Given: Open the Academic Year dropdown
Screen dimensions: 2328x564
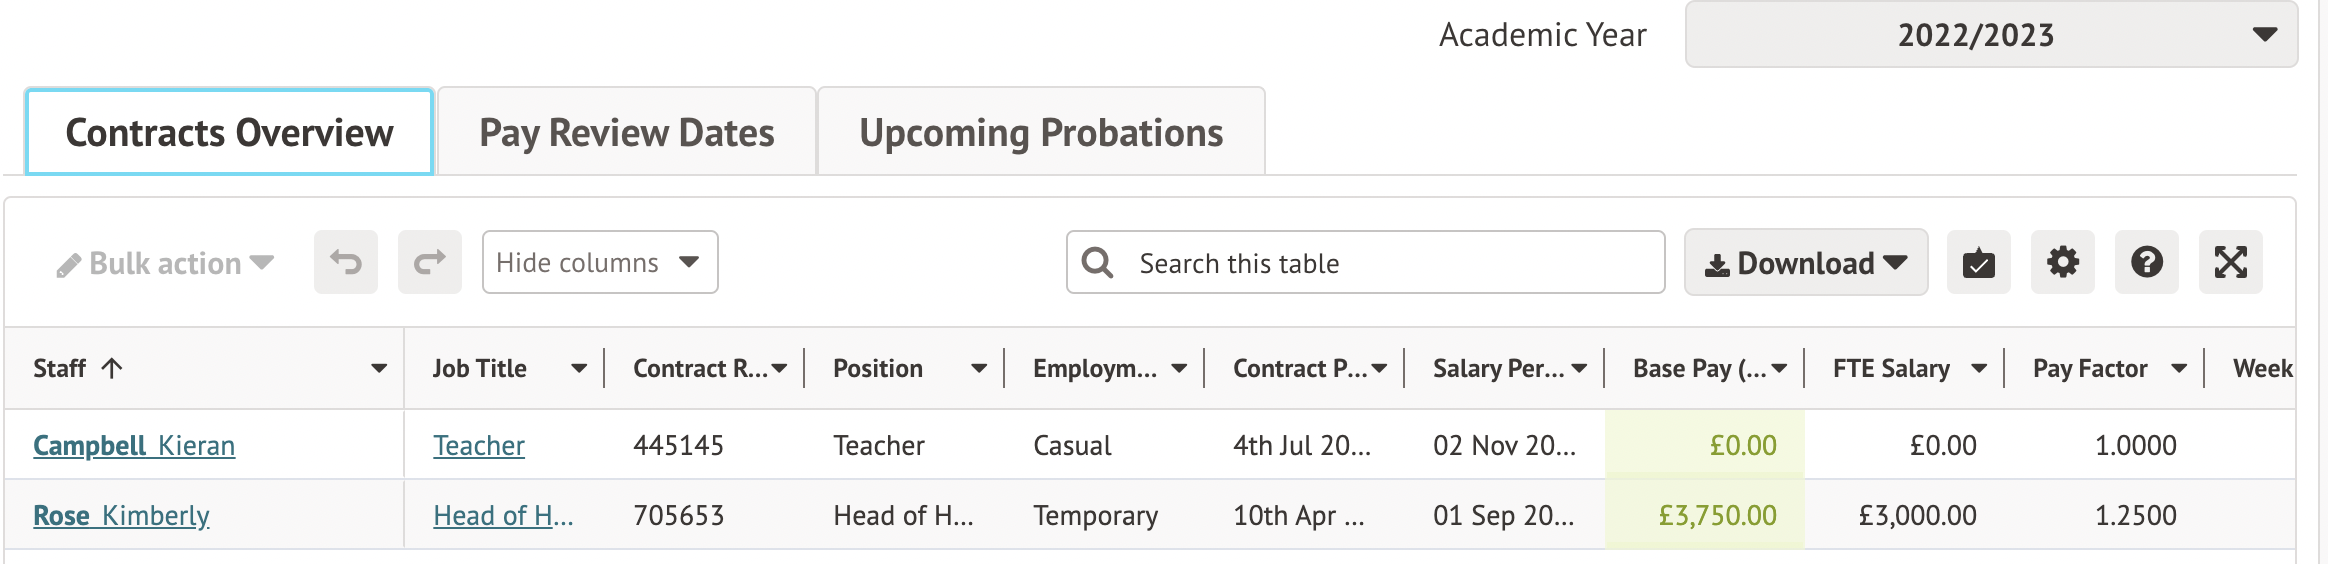Looking at the screenshot, I should (1990, 35).
